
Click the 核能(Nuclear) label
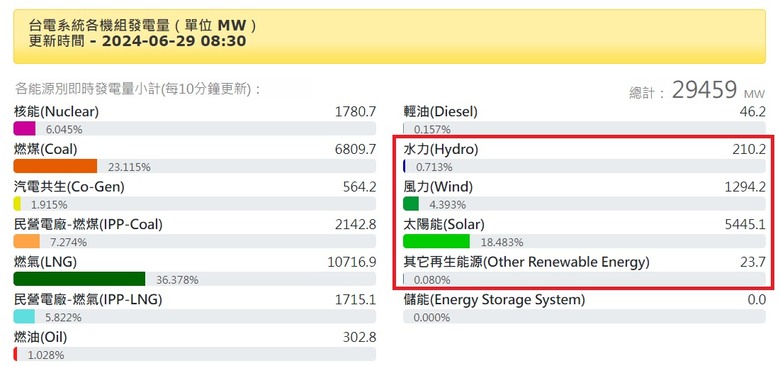click(x=56, y=112)
